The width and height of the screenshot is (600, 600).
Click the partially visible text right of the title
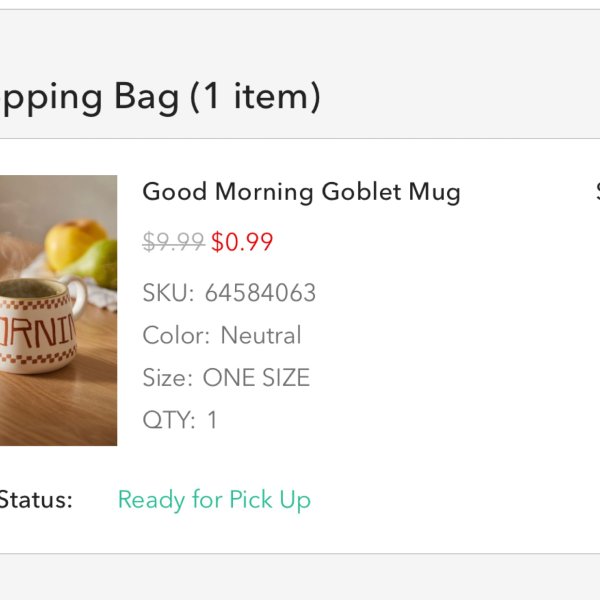[x=598, y=191]
